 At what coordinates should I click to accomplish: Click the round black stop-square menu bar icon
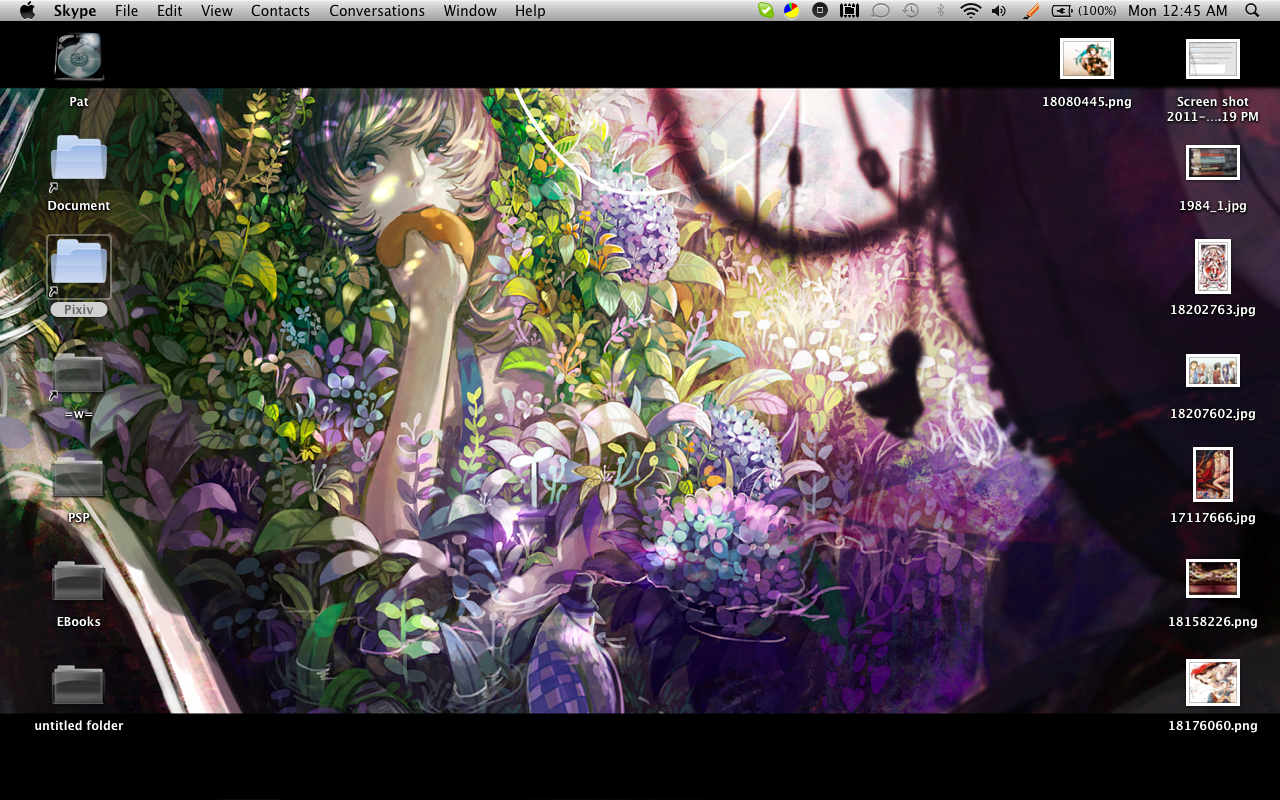(820, 10)
